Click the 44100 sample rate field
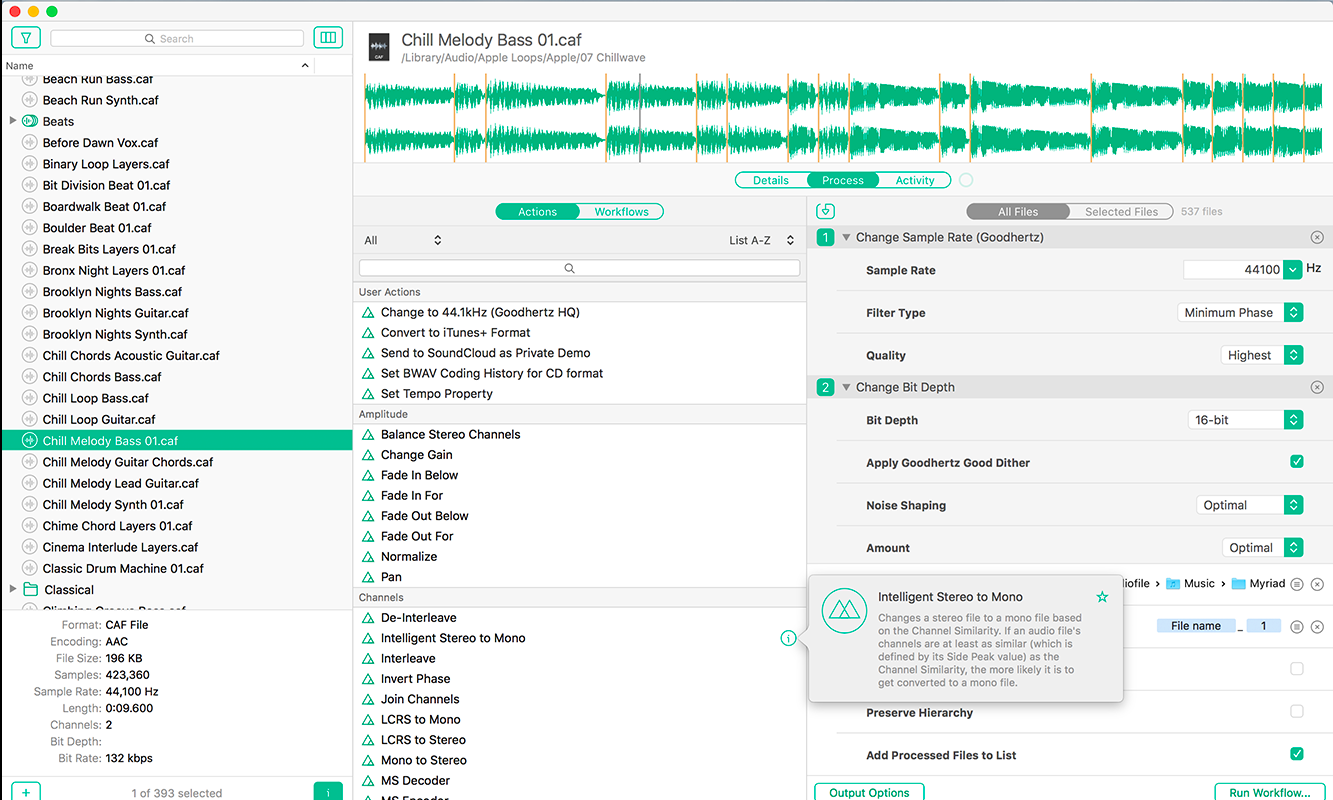This screenshot has height=800, width=1333. (x=1233, y=269)
